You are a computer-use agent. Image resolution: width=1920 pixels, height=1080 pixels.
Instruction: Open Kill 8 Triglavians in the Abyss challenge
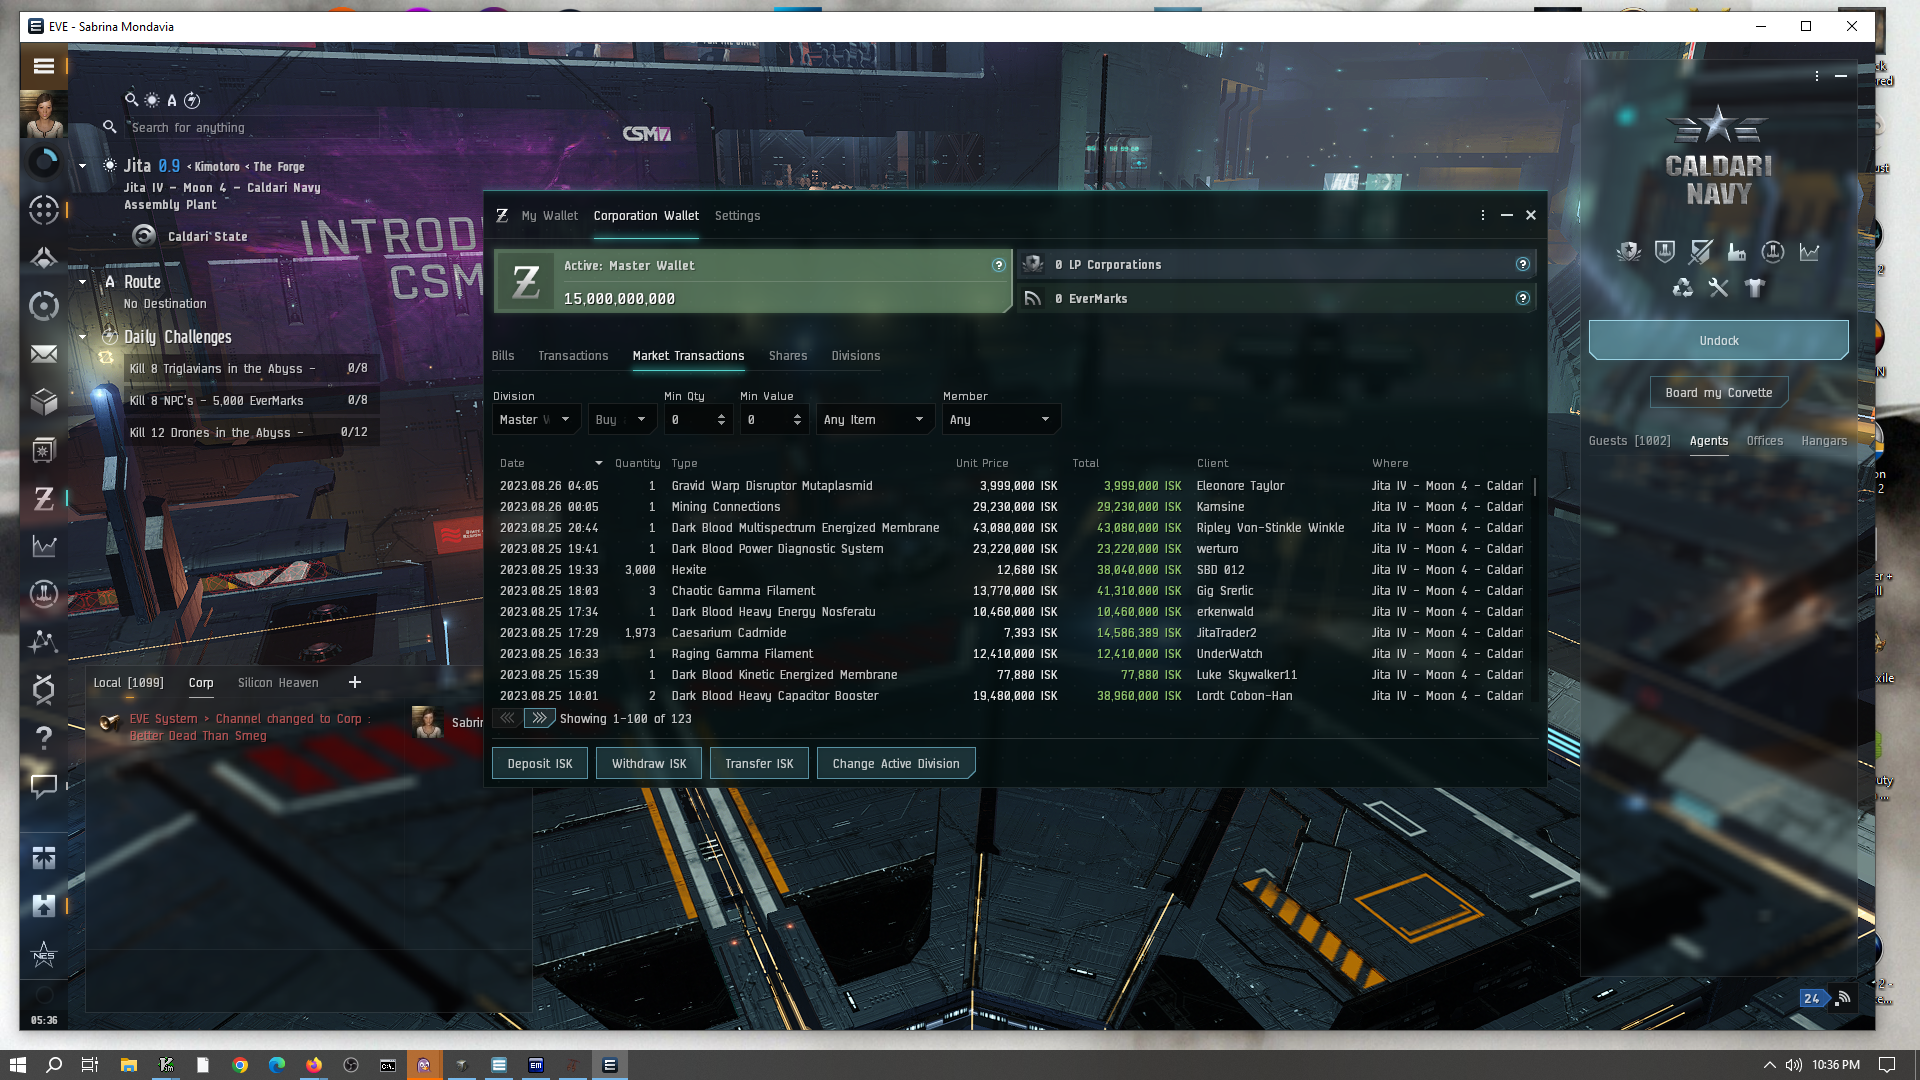[250, 368]
